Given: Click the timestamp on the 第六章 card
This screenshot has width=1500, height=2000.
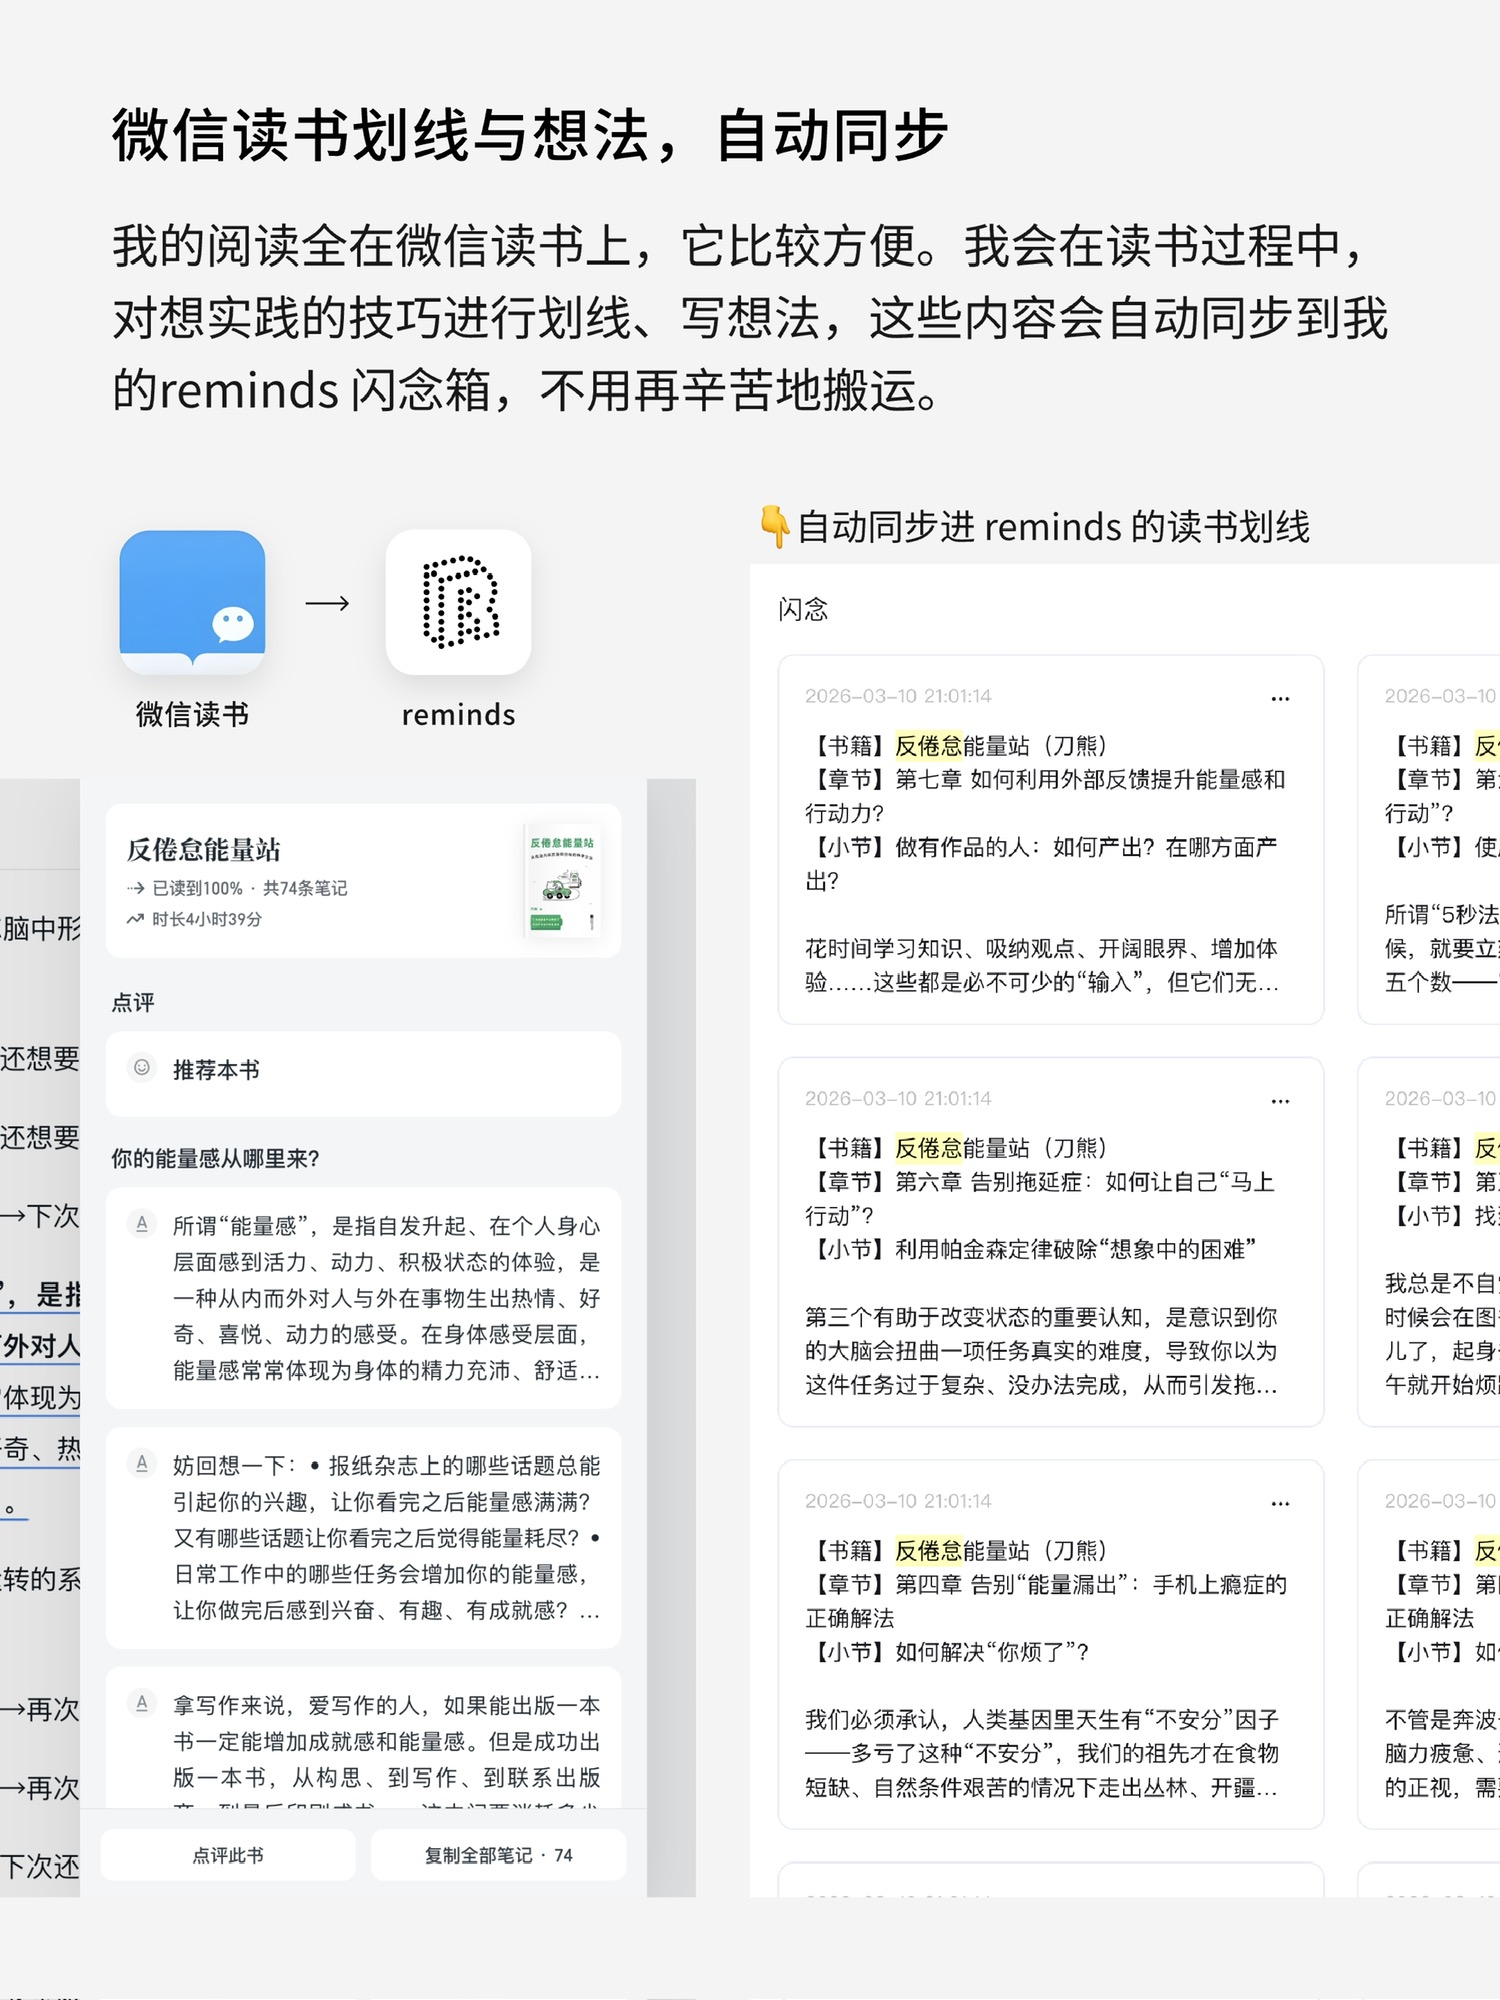Looking at the screenshot, I should [898, 1098].
